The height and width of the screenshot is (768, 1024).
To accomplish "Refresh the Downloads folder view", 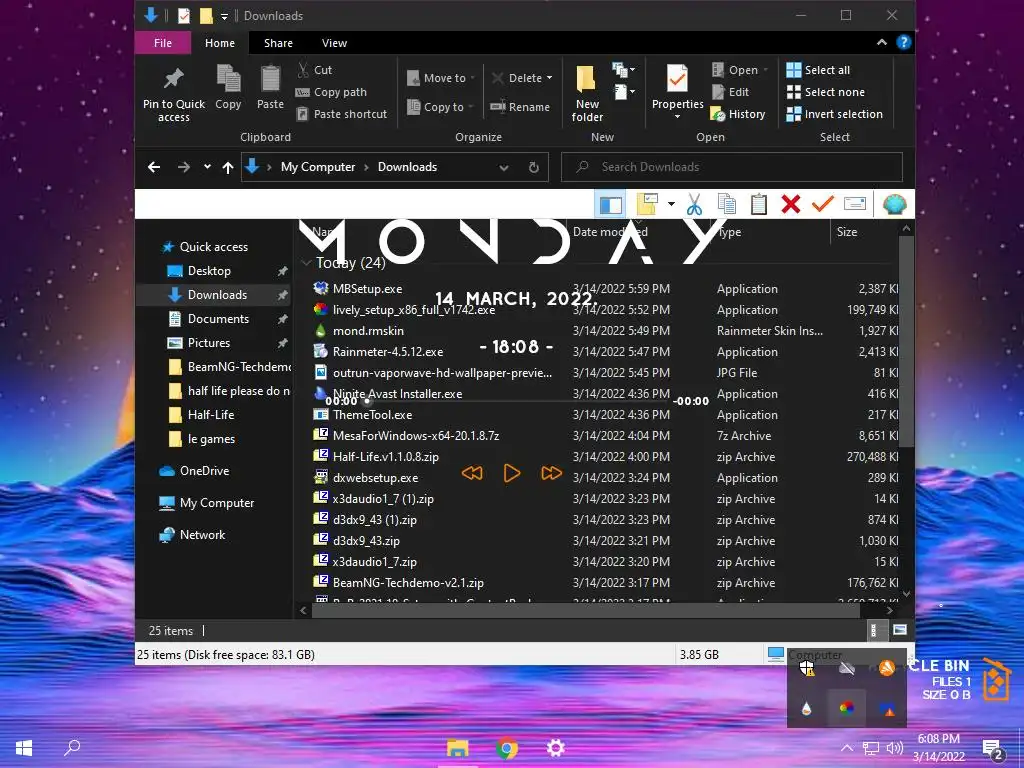I will point(534,167).
